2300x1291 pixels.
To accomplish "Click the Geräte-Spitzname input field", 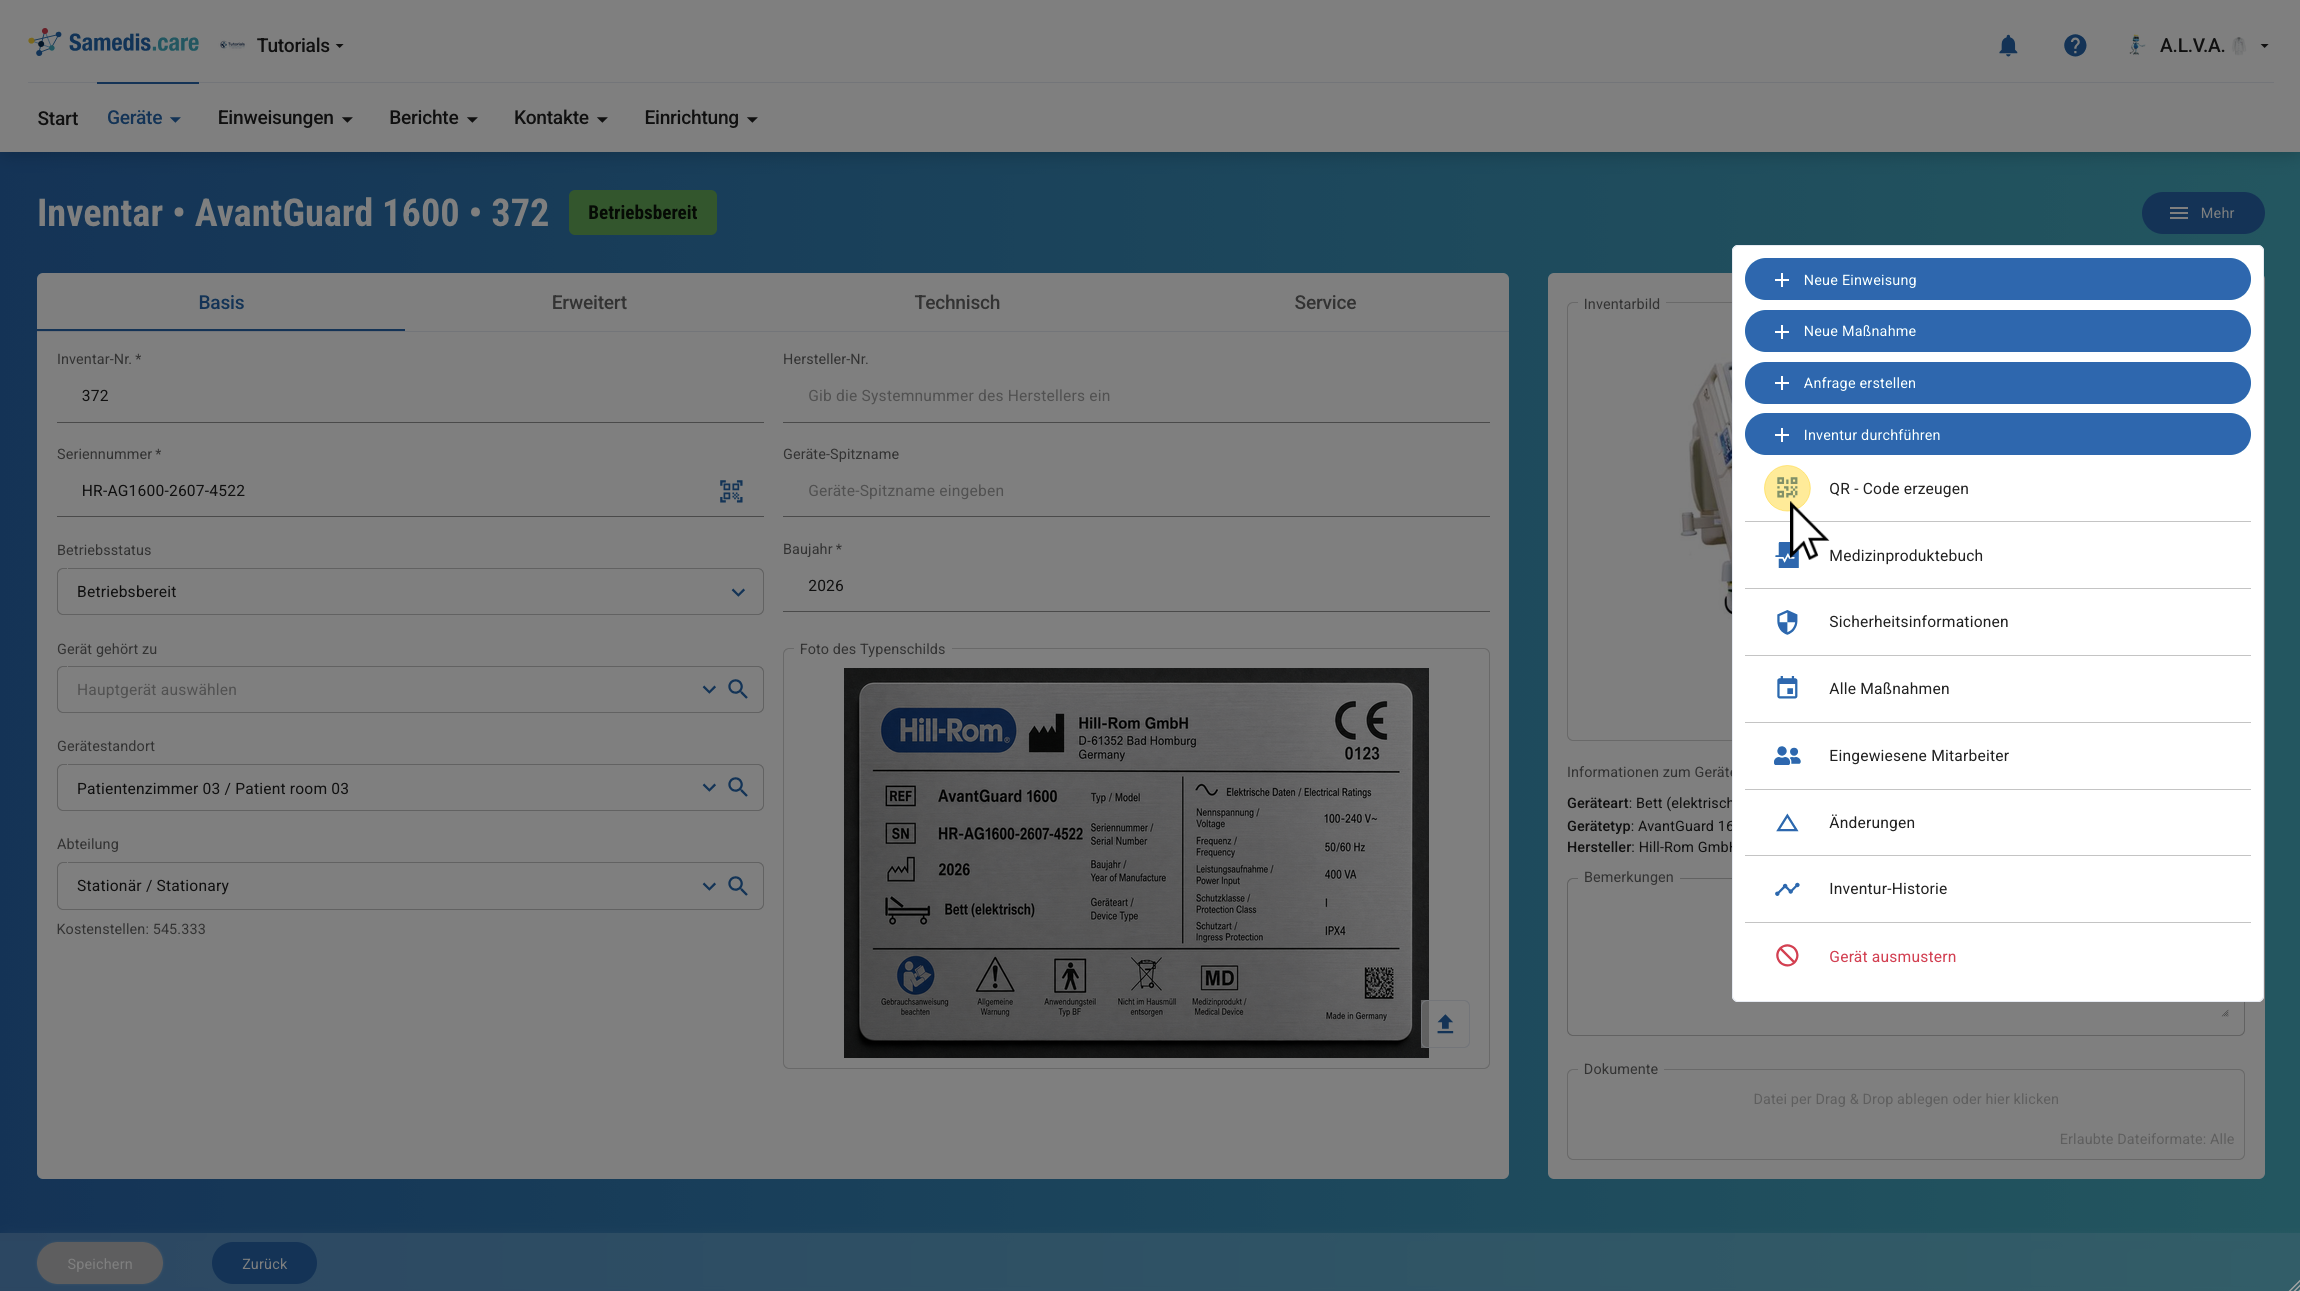I will tap(1136, 491).
